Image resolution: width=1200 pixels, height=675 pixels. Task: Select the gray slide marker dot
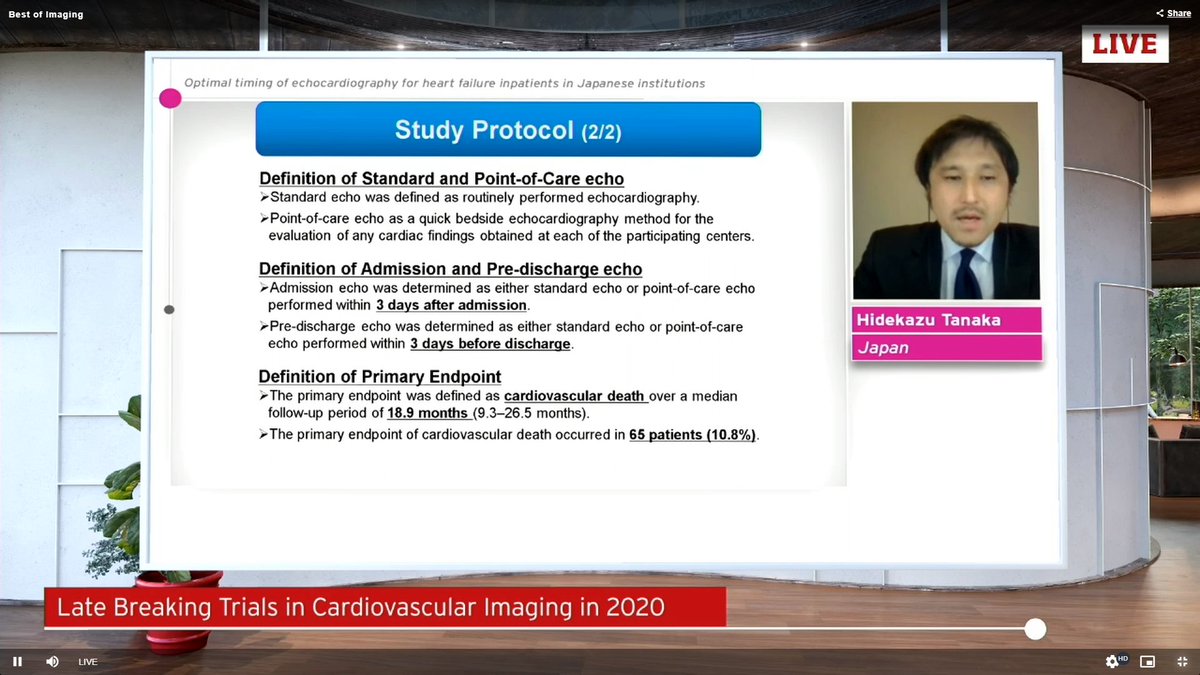tap(169, 309)
